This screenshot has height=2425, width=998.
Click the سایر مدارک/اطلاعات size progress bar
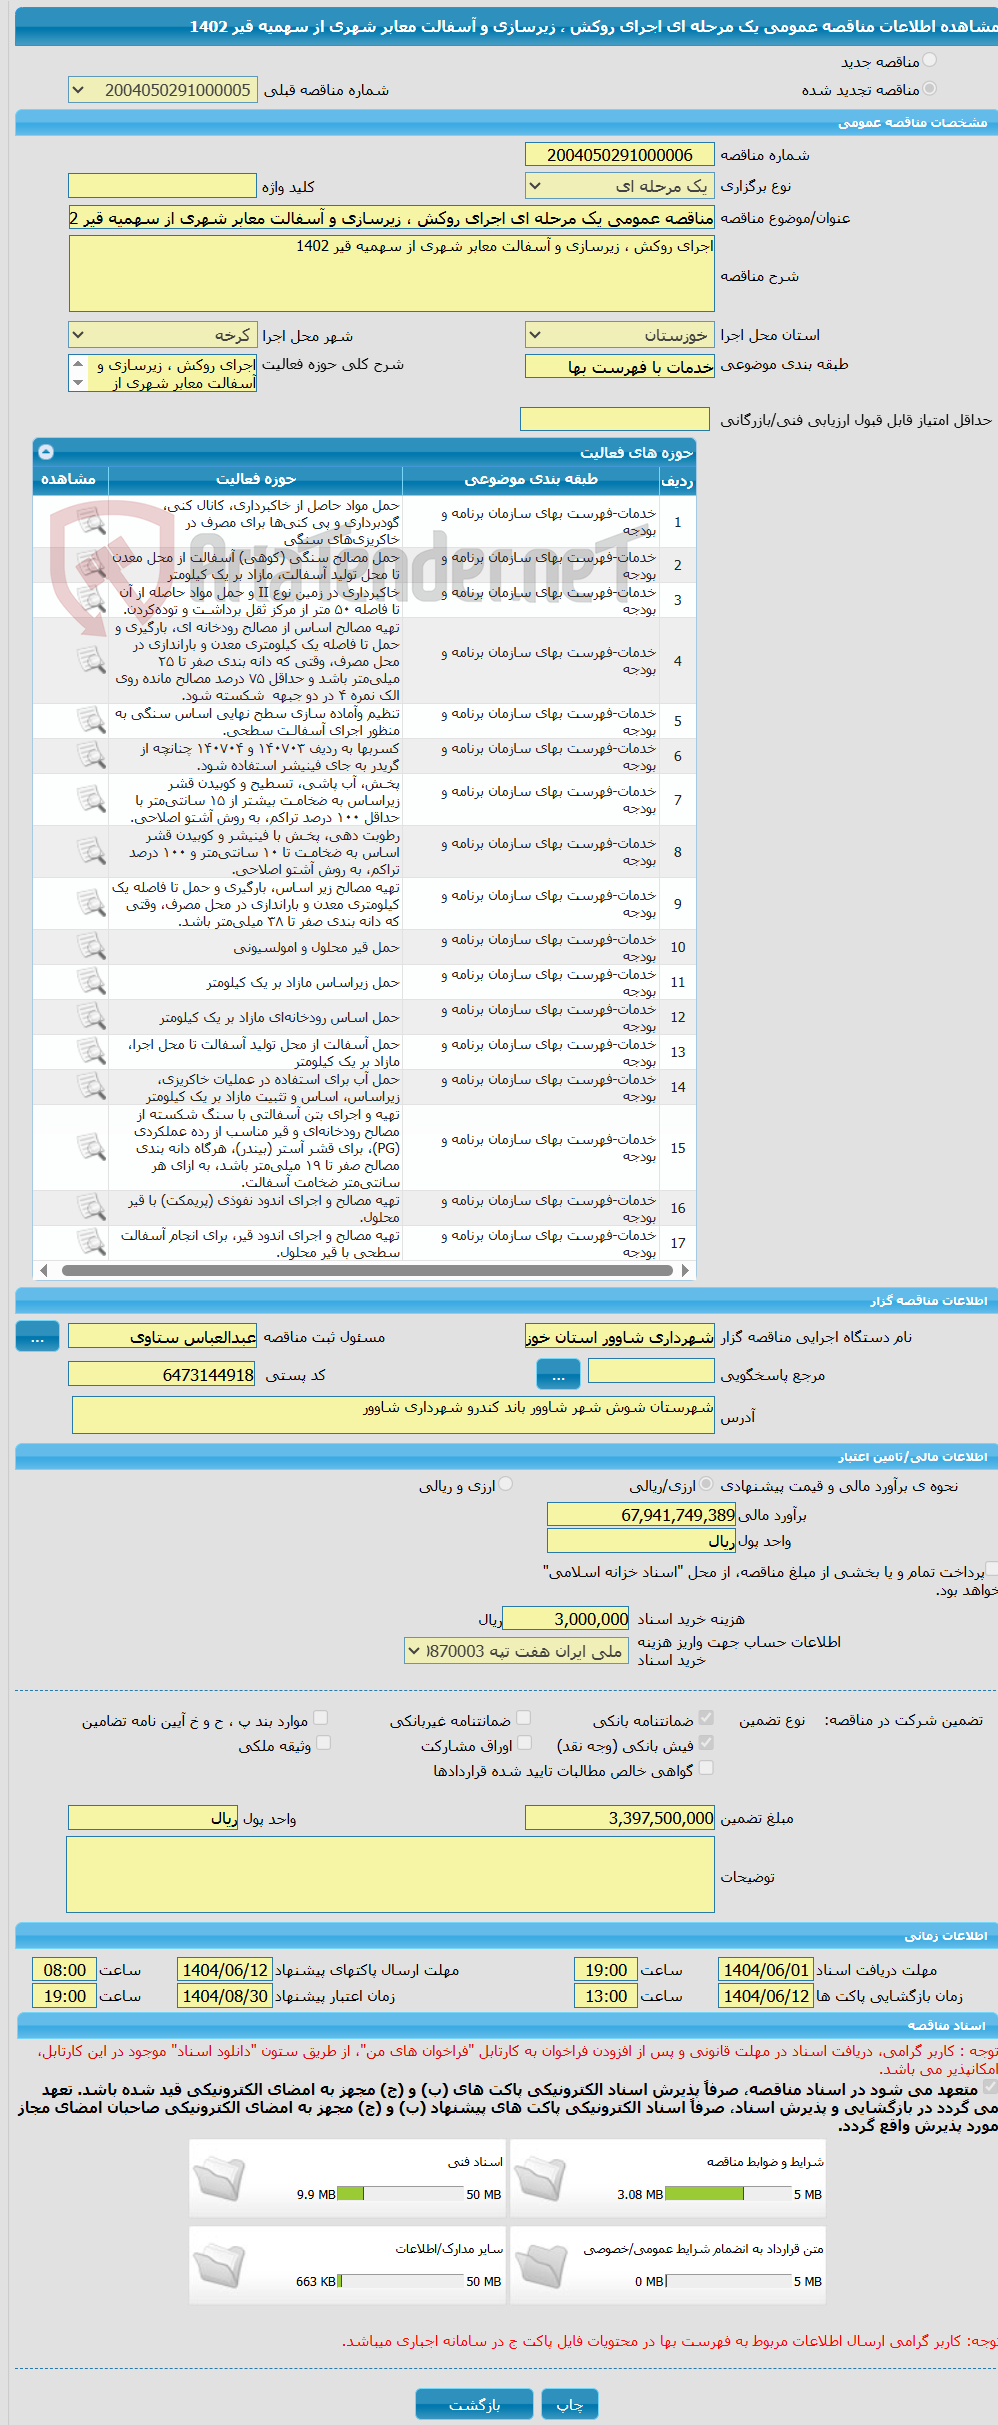(400, 2282)
